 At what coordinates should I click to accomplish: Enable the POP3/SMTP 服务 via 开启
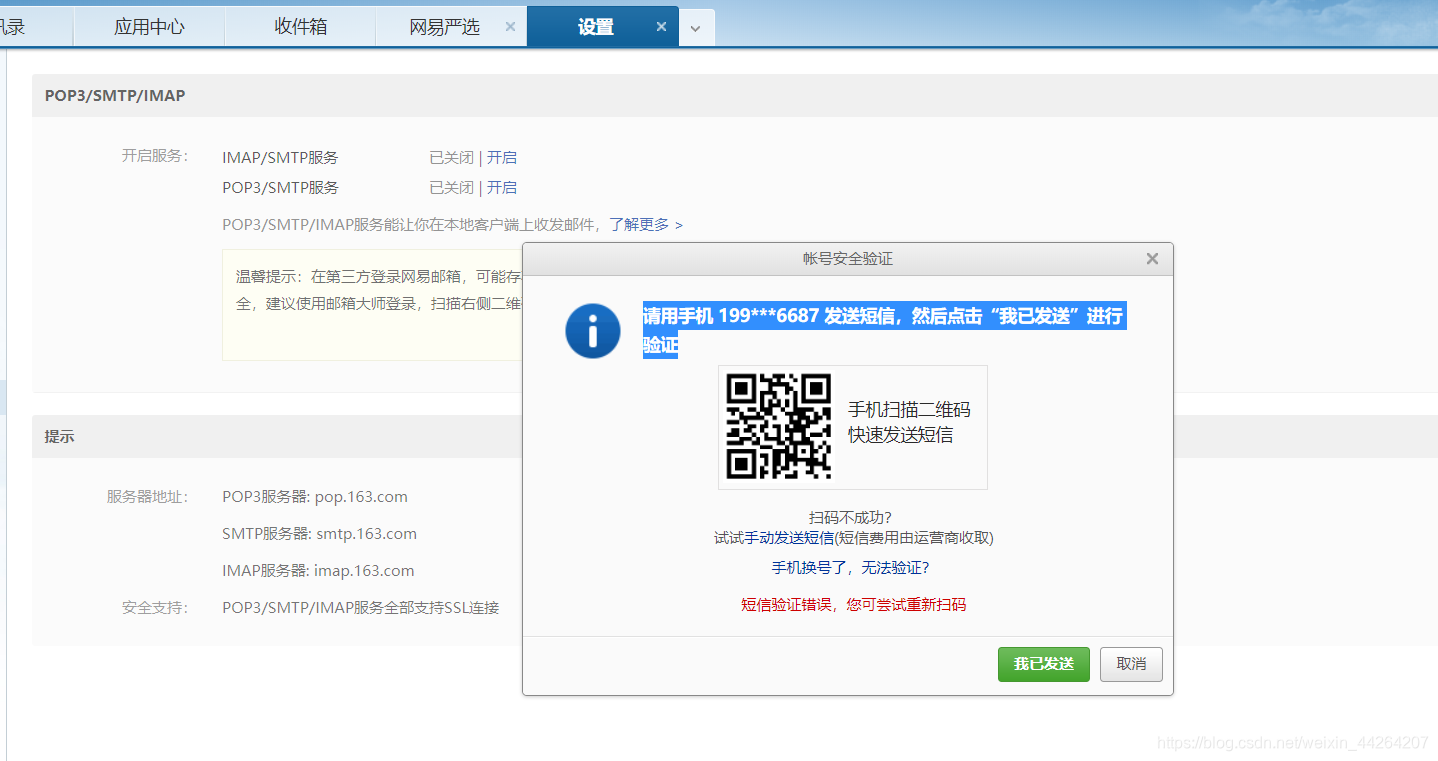click(503, 187)
